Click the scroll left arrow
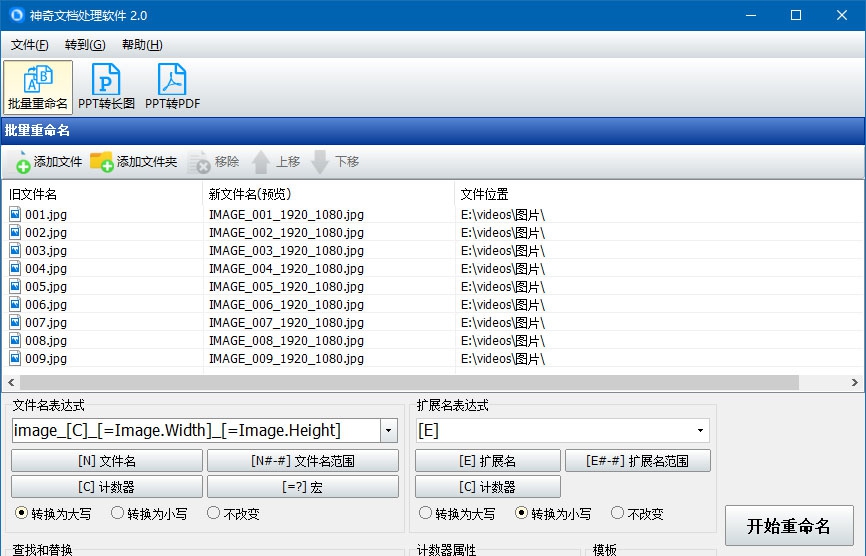The image size is (866, 556). (x=11, y=382)
